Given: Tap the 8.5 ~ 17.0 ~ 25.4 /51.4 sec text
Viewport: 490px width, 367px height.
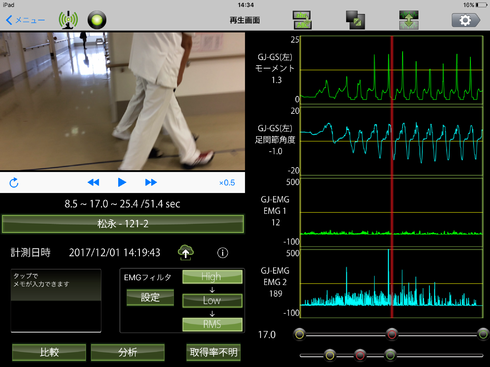Looking at the screenshot, I should pyautogui.click(x=122, y=204).
